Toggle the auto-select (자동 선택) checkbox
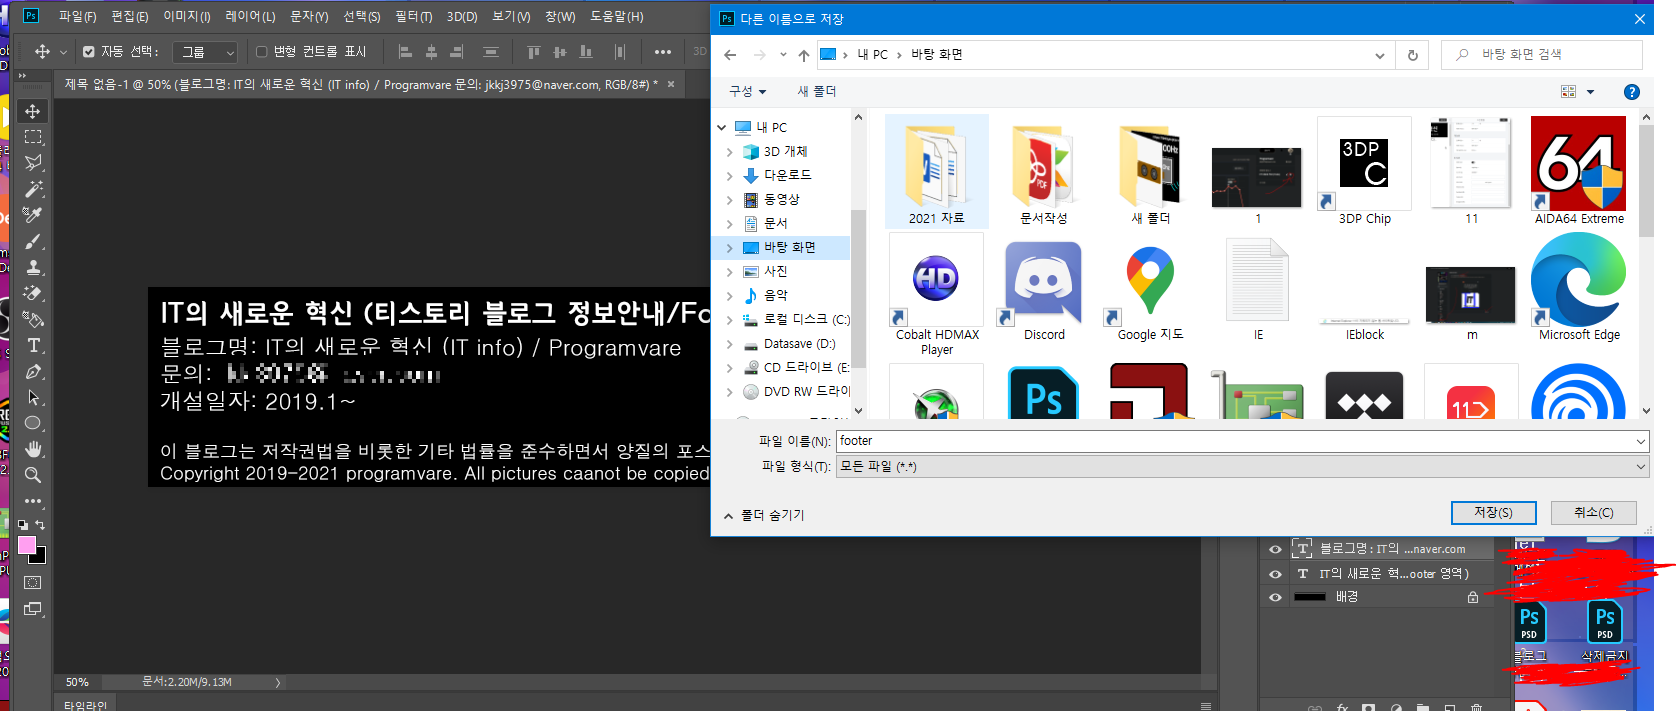1676x711 pixels. point(89,52)
